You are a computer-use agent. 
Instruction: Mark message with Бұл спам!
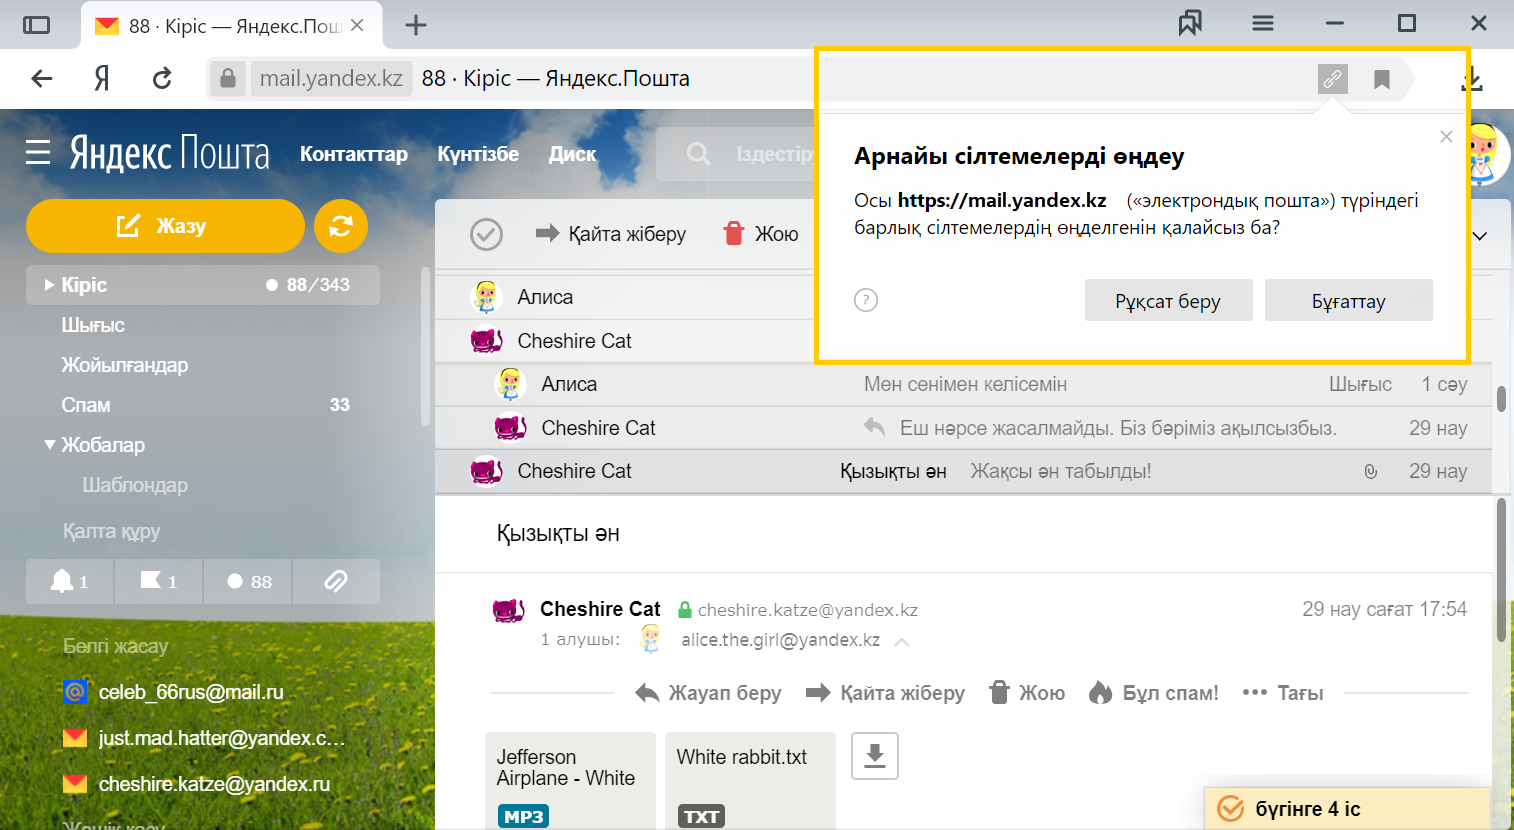coord(1154,693)
